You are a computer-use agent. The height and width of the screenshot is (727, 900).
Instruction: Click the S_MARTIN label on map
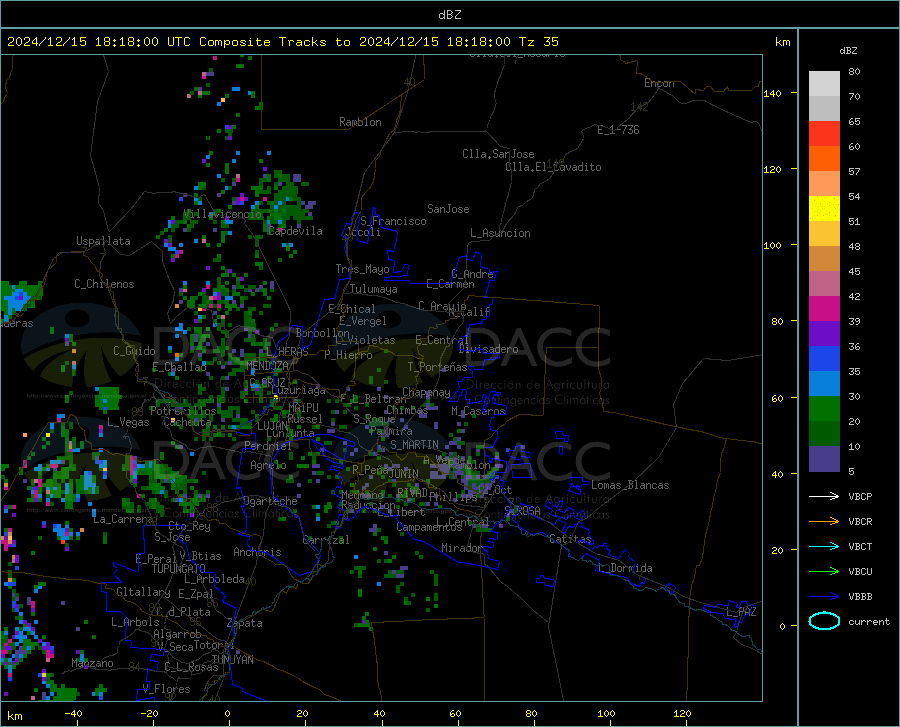pos(414,445)
